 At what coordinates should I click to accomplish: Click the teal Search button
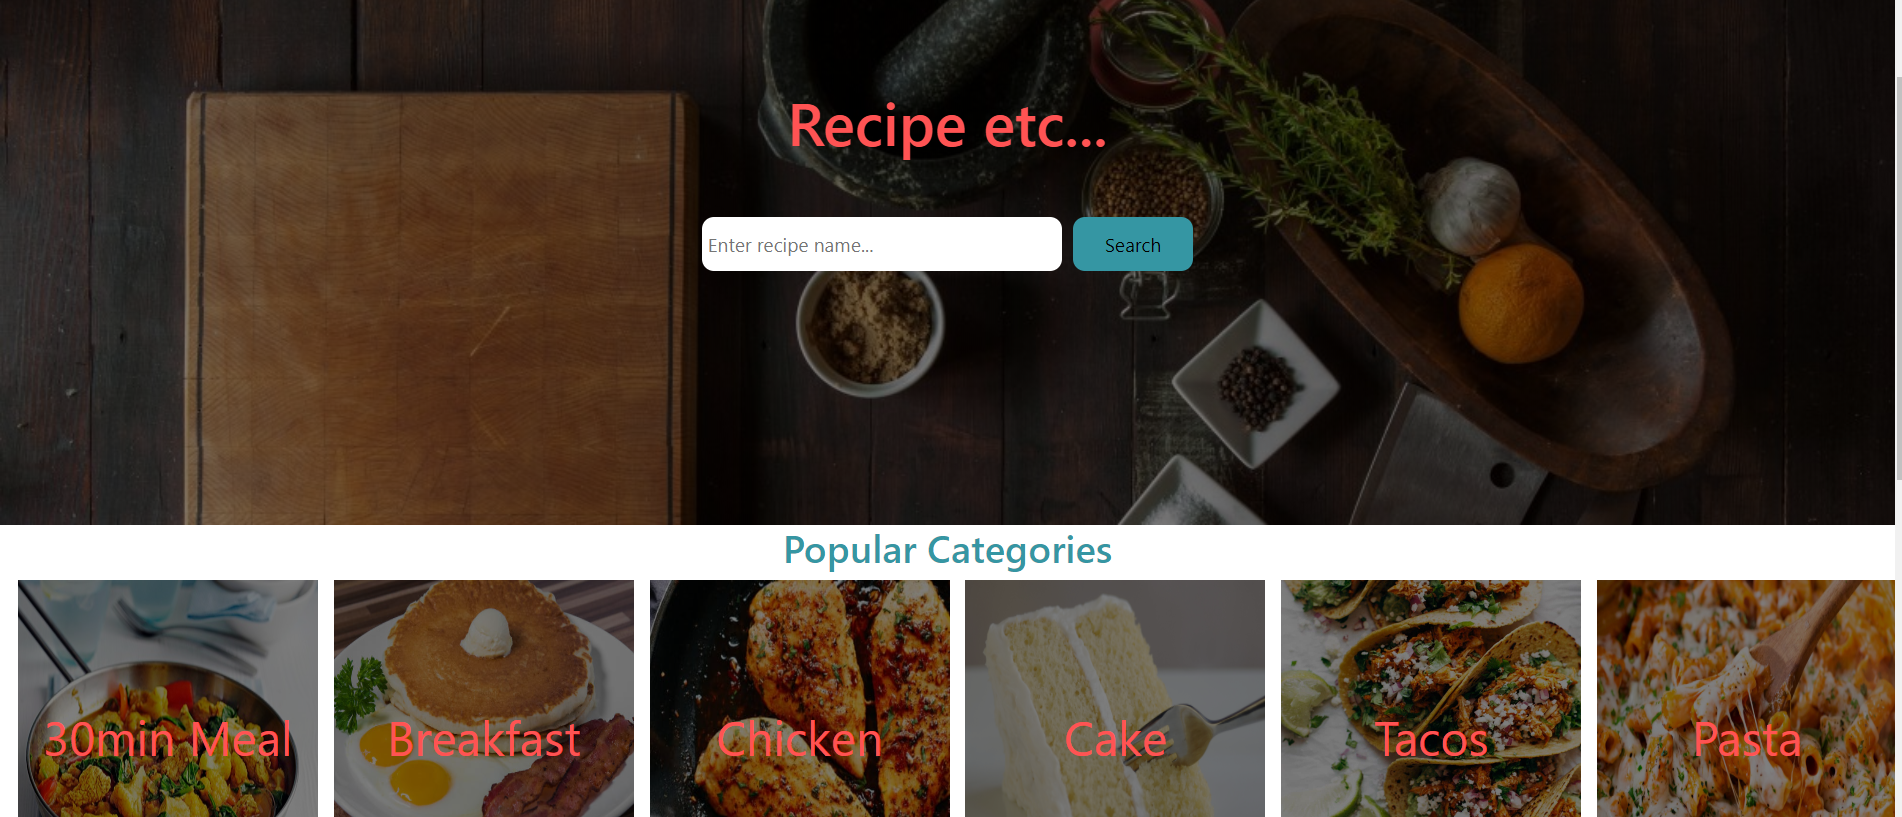(x=1132, y=244)
